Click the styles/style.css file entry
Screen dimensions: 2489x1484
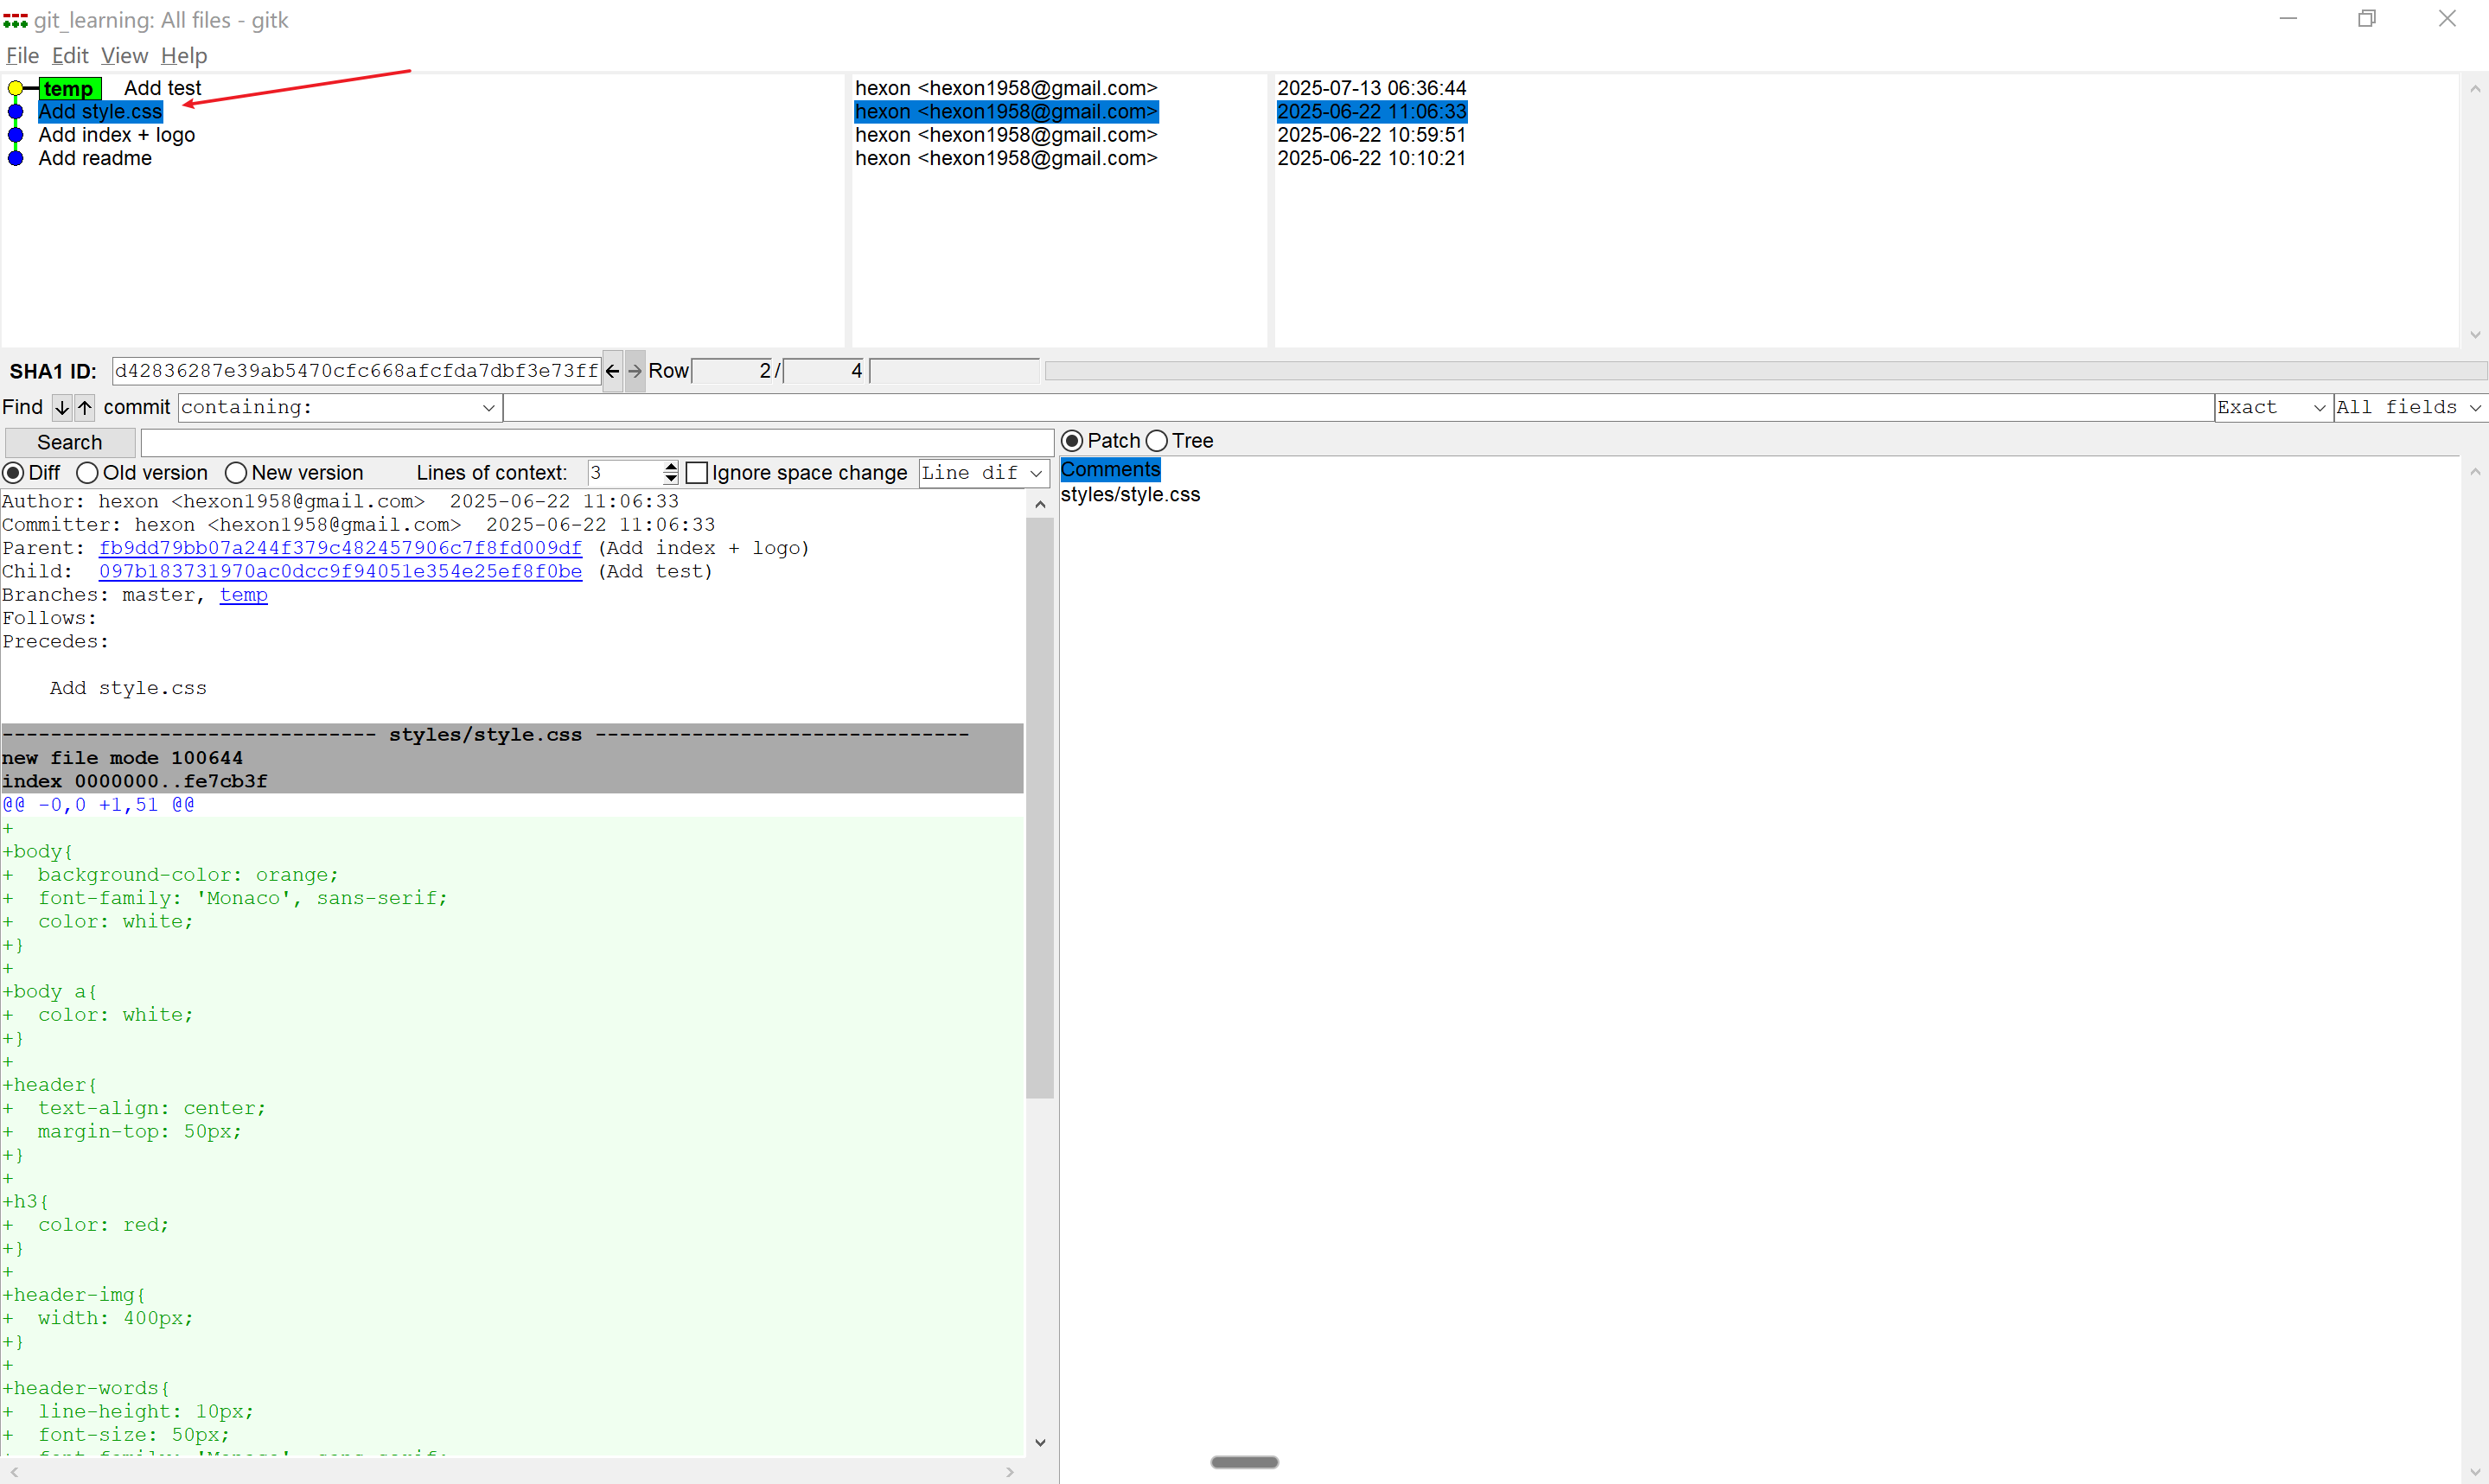(x=1130, y=495)
